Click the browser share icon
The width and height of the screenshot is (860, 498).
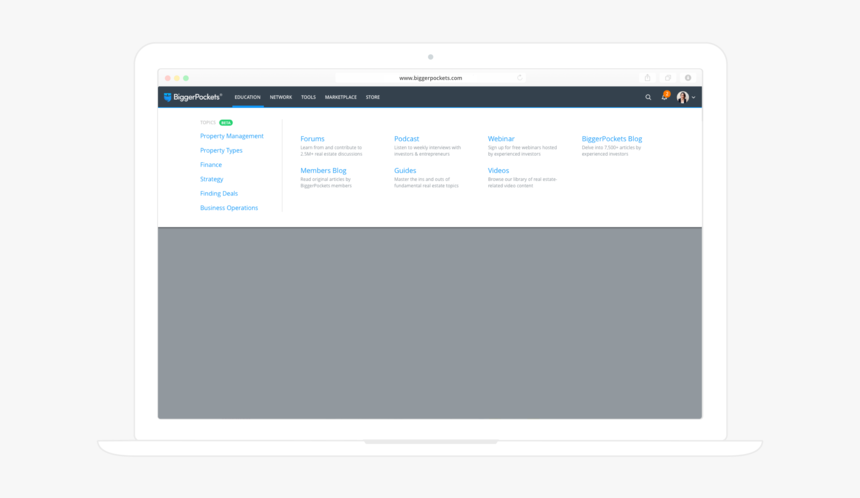pyautogui.click(x=648, y=77)
